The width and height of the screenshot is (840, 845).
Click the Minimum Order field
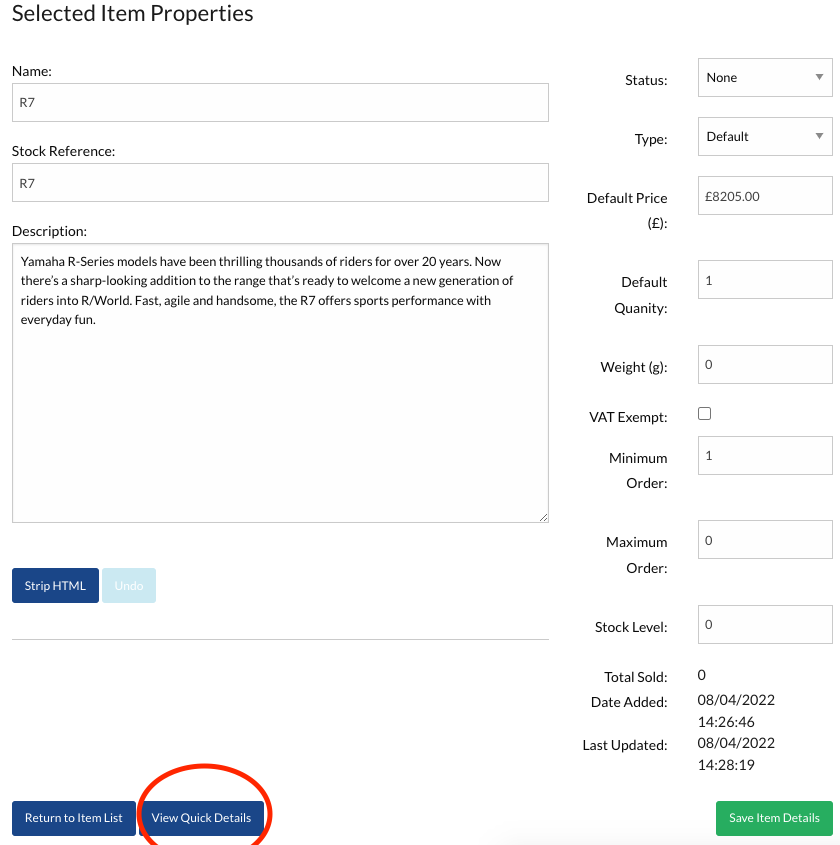[764, 456]
